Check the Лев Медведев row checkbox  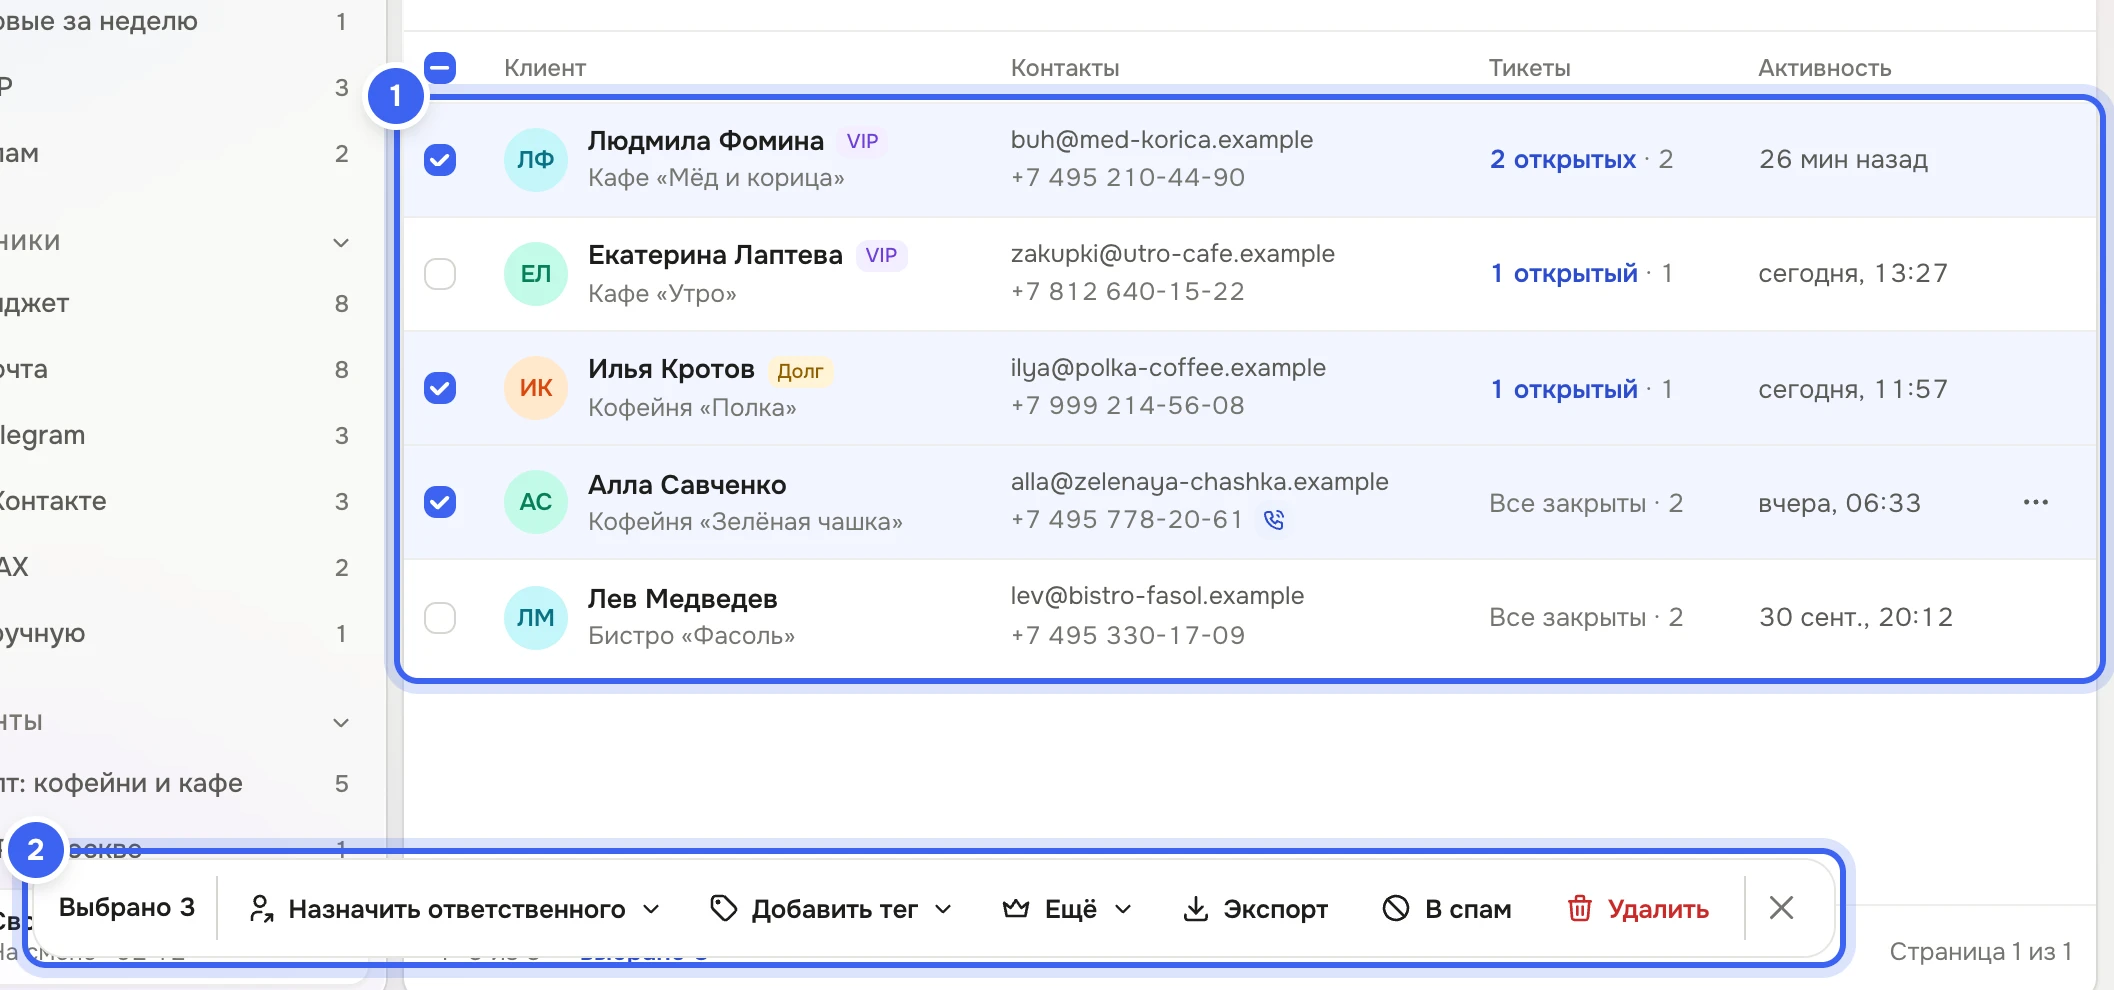(x=440, y=617)
